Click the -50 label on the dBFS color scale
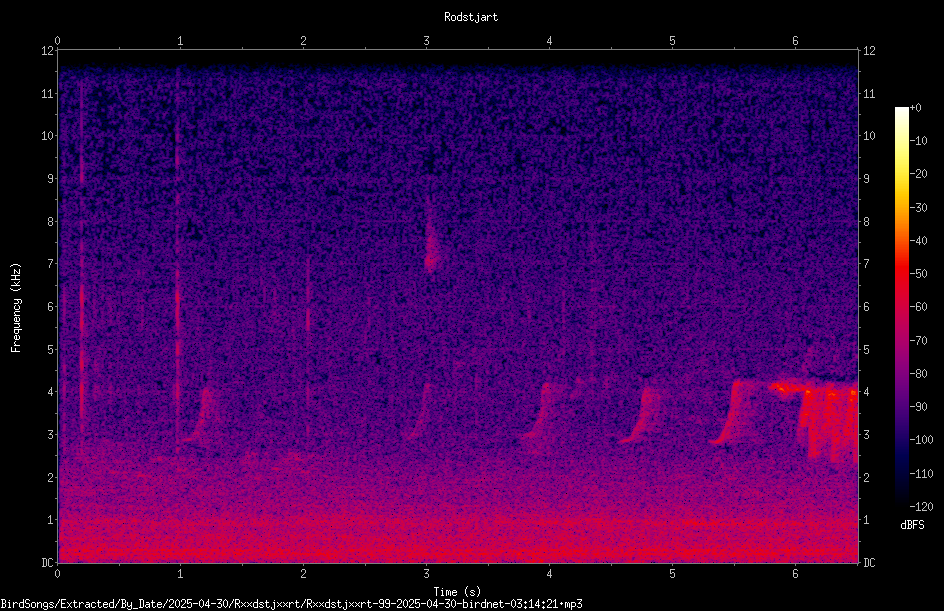The height and width of the screenshot is (611, 944). (919, 274)
